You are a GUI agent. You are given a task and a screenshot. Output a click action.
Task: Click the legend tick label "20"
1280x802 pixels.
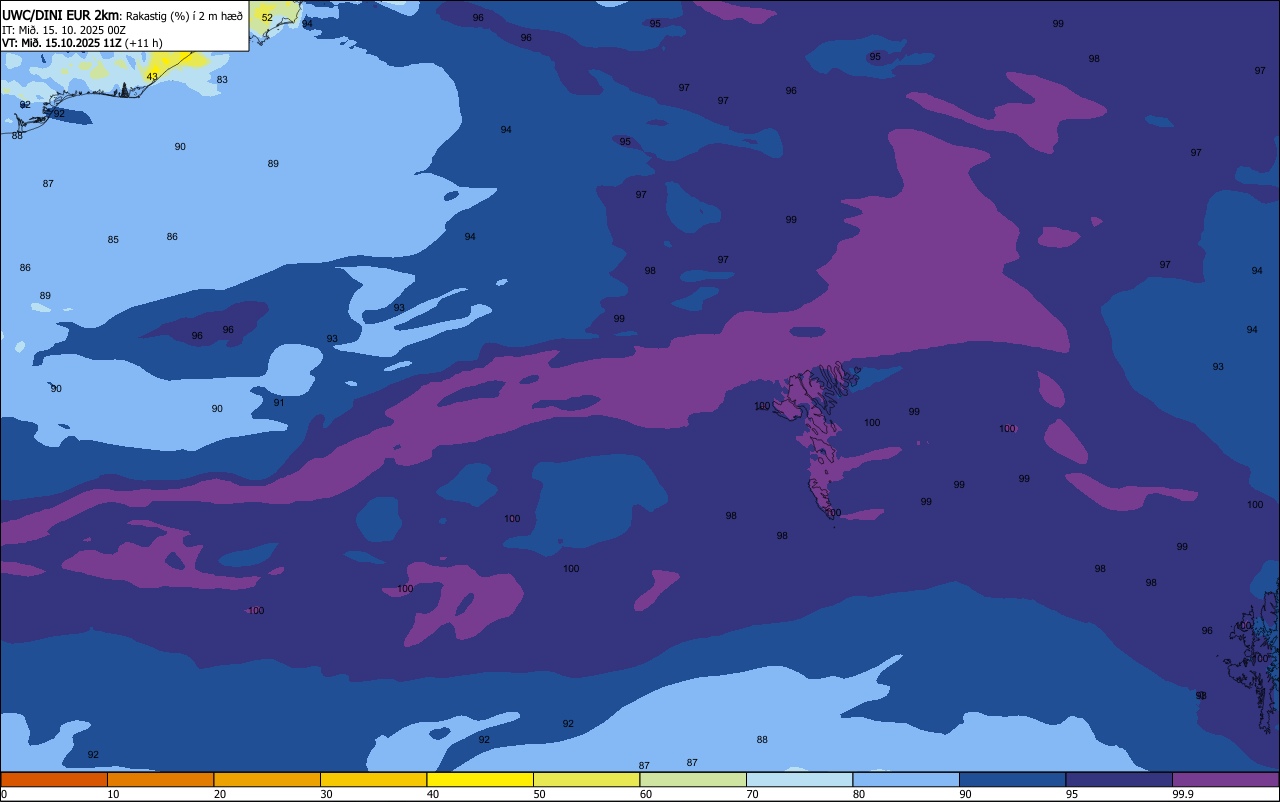point(220,794)
